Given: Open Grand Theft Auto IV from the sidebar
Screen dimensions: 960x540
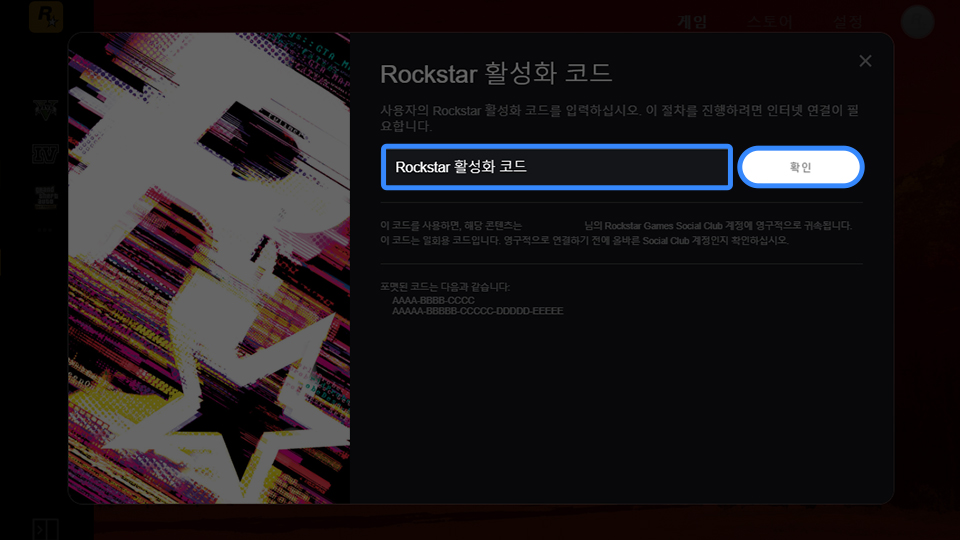Looking at the screenshot, I should (45, 154).
